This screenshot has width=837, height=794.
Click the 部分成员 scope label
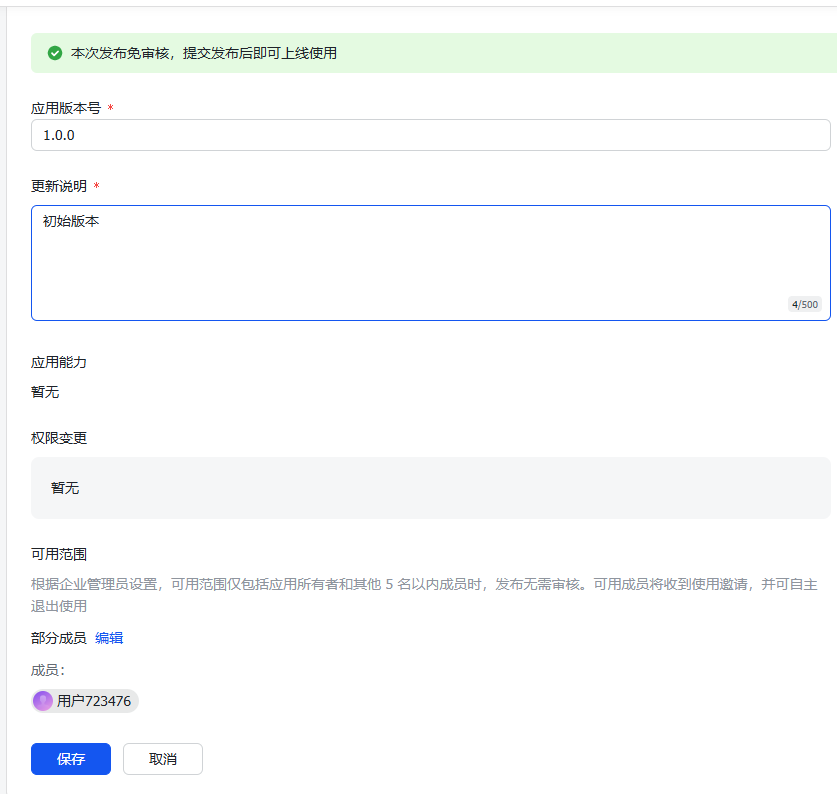(x=59, y=638)
